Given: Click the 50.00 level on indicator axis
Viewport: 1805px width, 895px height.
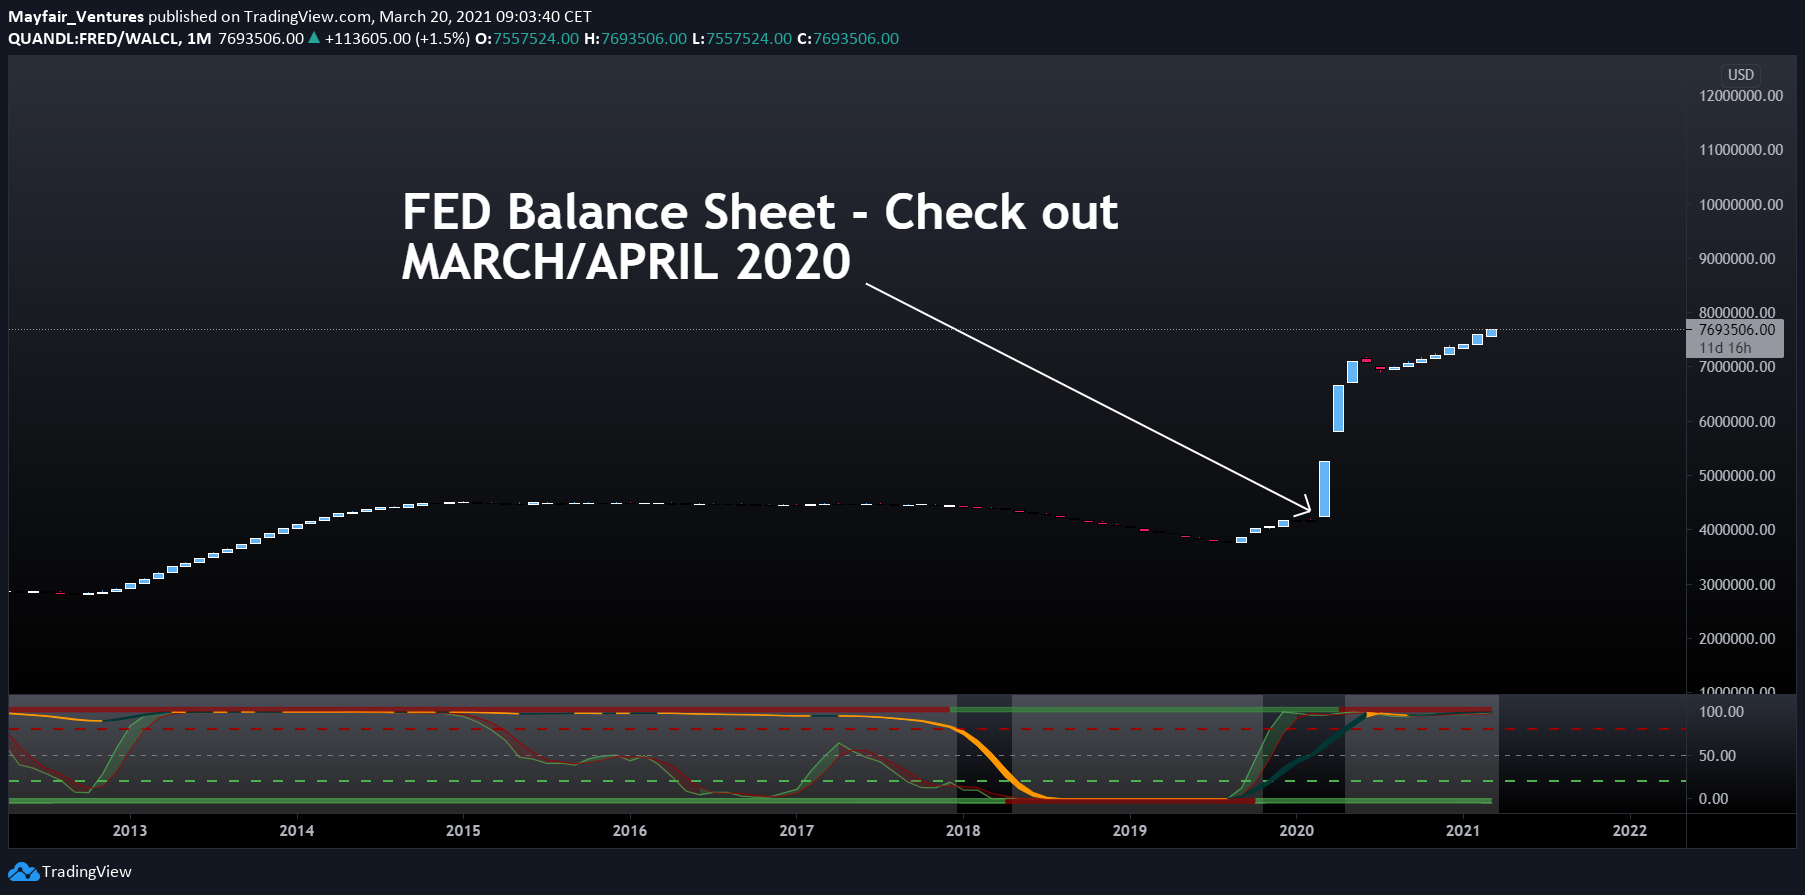Looking at the screenshot, I should (x=1717, y=756).
